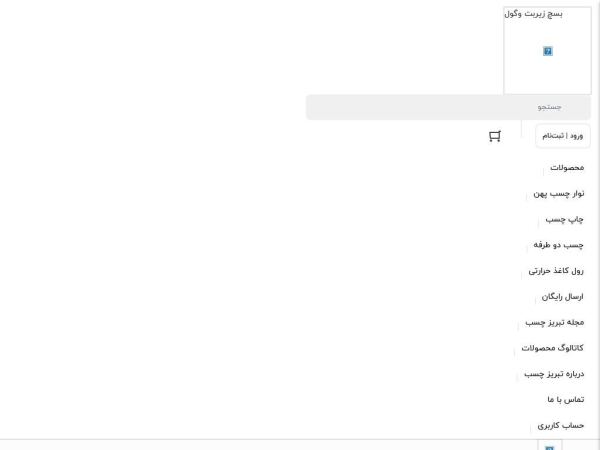The width and height of the screenshot is (600, 450).
Task: Click ثبت‌نام in the register button
Action: click(x=553, y=136)
